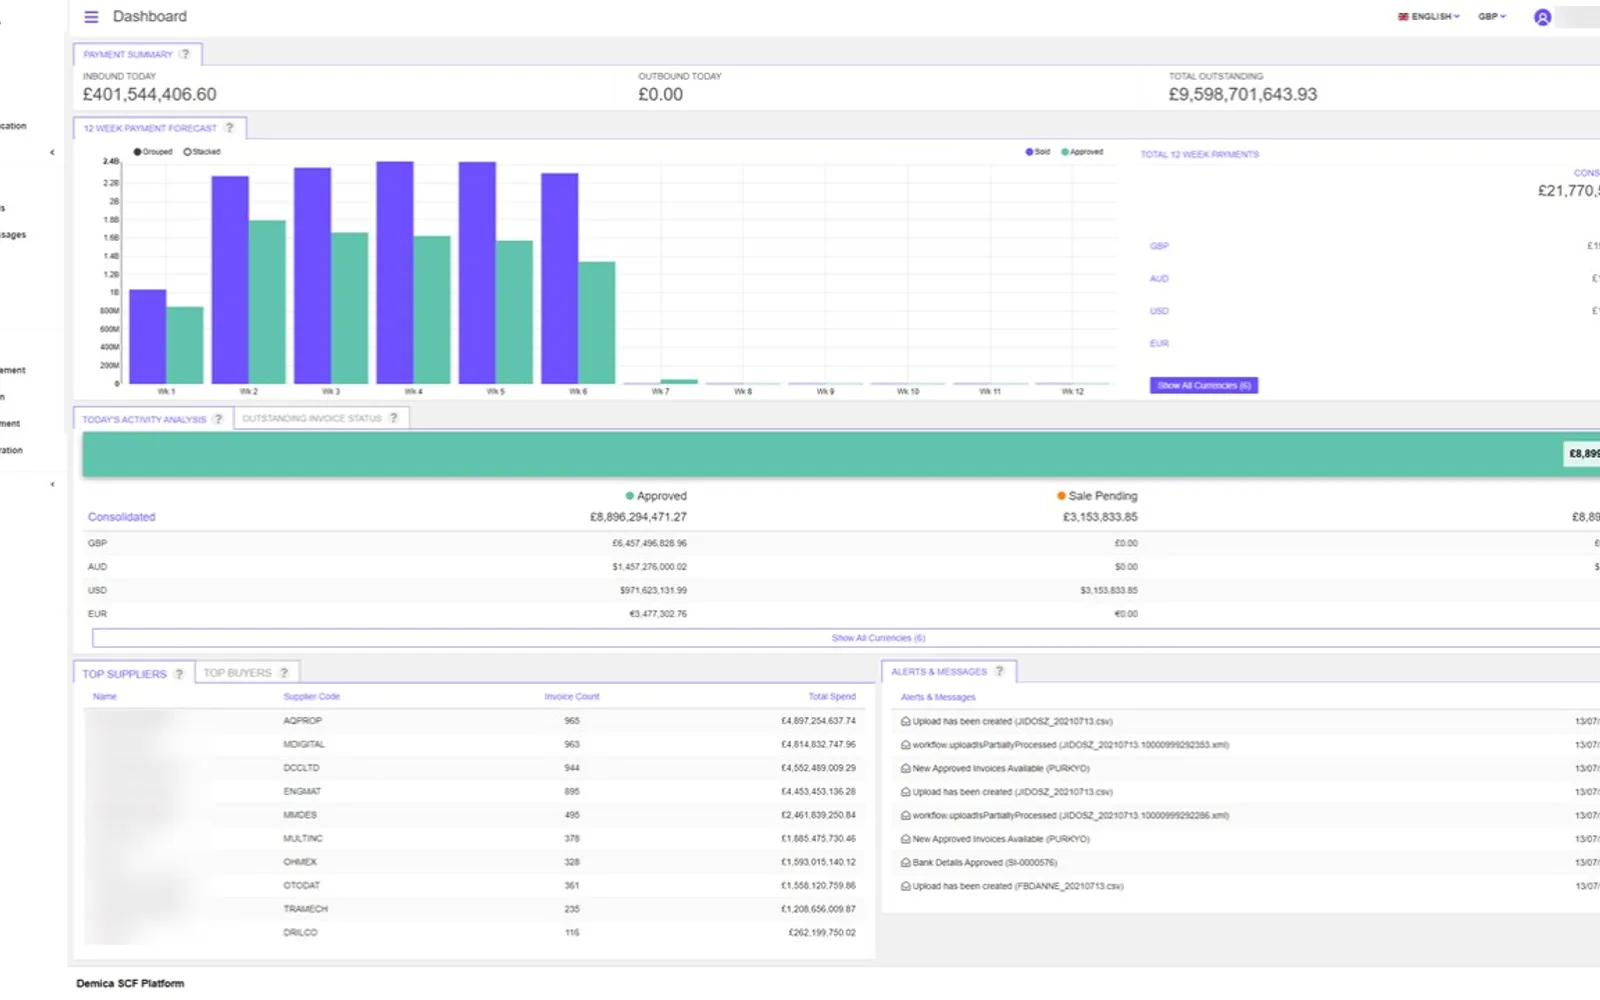
Task: Open the GBP currency dropdown
Action: pyautogui.click(x=1492, y=16)
